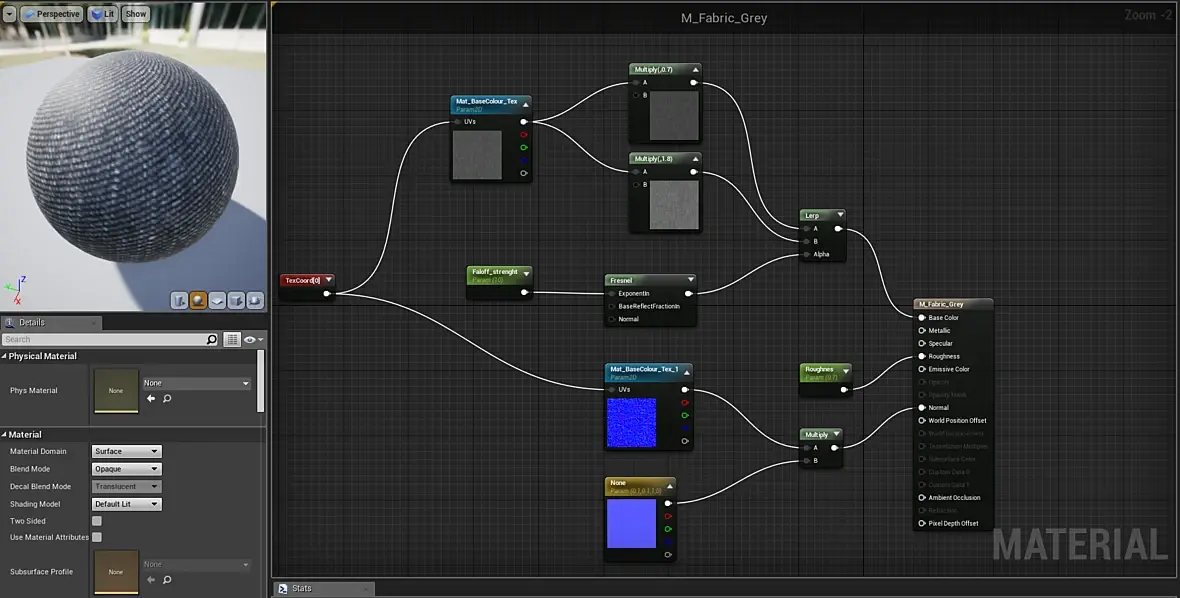Viewport: 1180px width, 598px height.
Task: Select Mat_BaseColour_Tex node title
Action: click(x=486, y=101)
